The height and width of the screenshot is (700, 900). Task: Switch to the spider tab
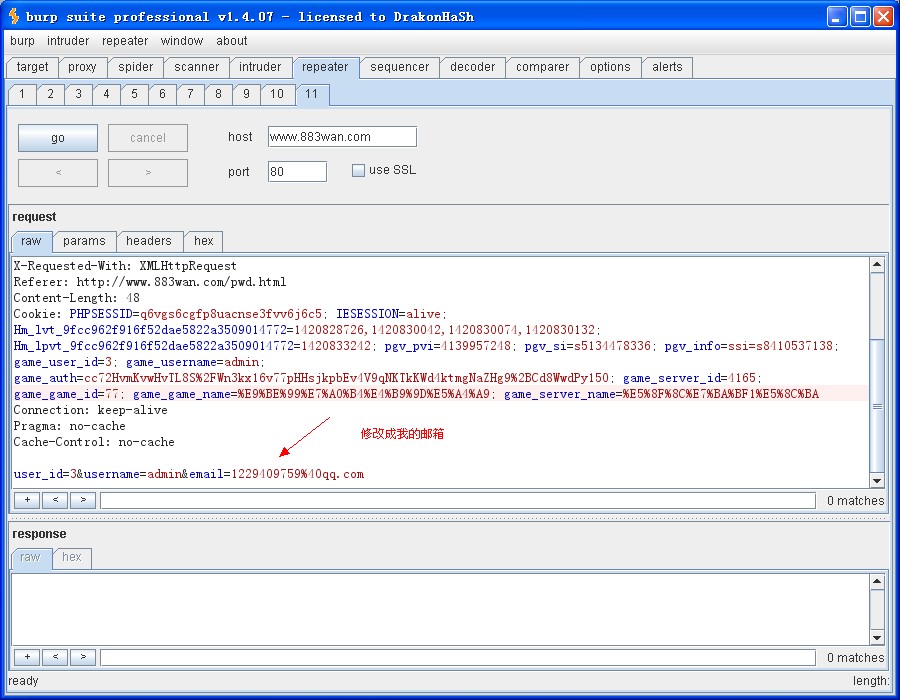[135, 67]
